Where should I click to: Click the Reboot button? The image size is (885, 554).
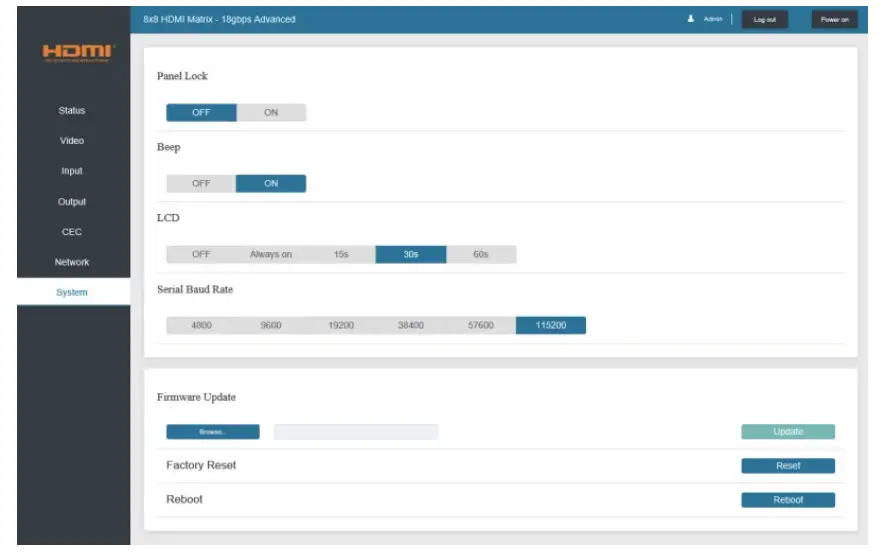click(x=788, y=500)
